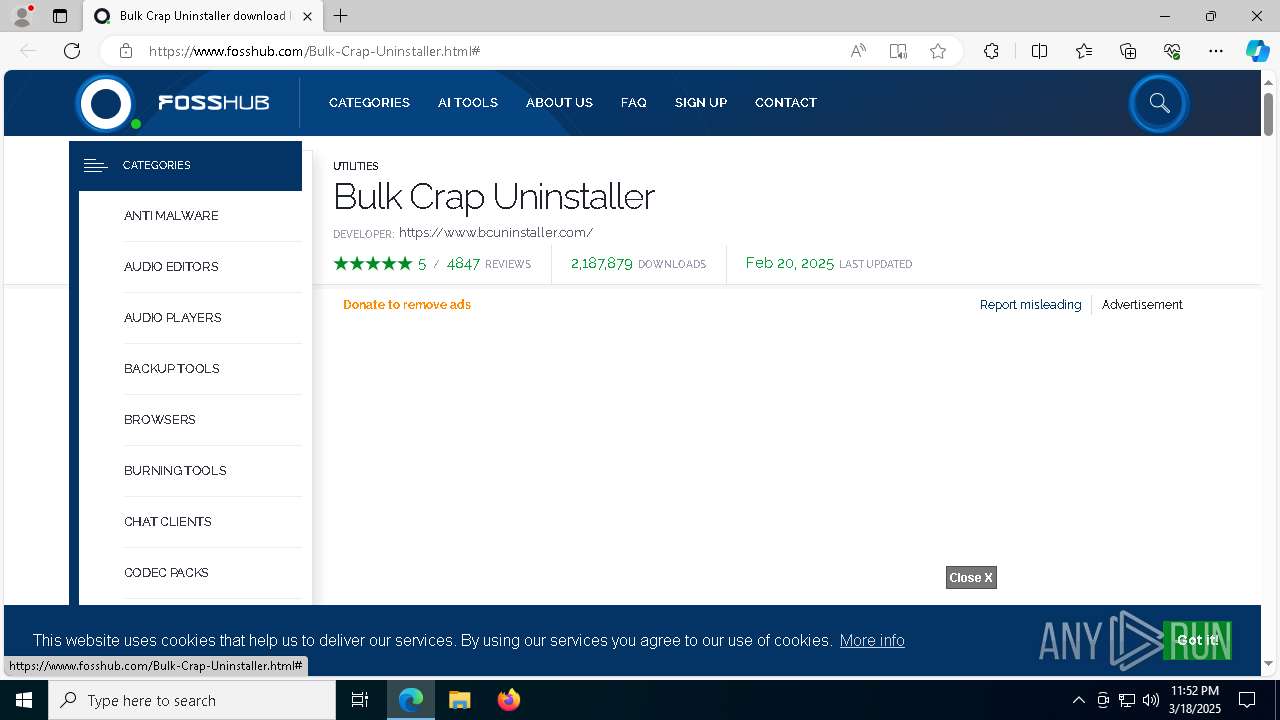
Task: Click Report misleading link
Action: coord(1030,305)
